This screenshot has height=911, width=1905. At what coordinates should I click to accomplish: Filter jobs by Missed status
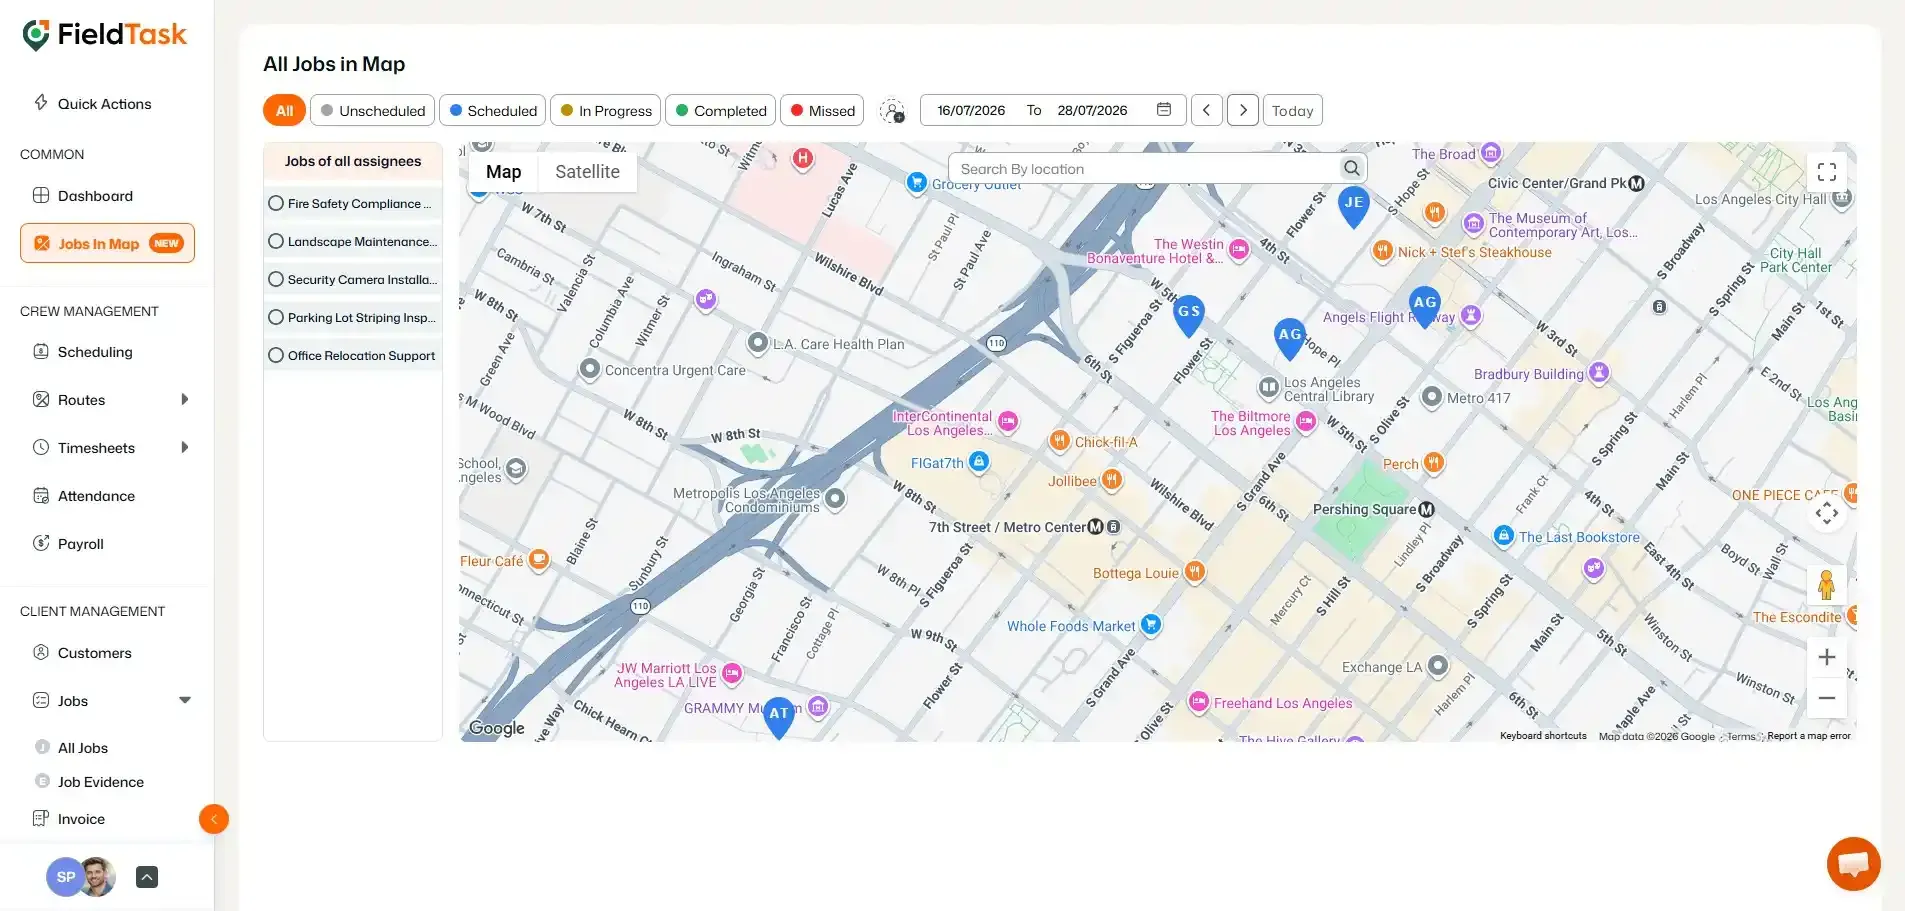[823, 110]
